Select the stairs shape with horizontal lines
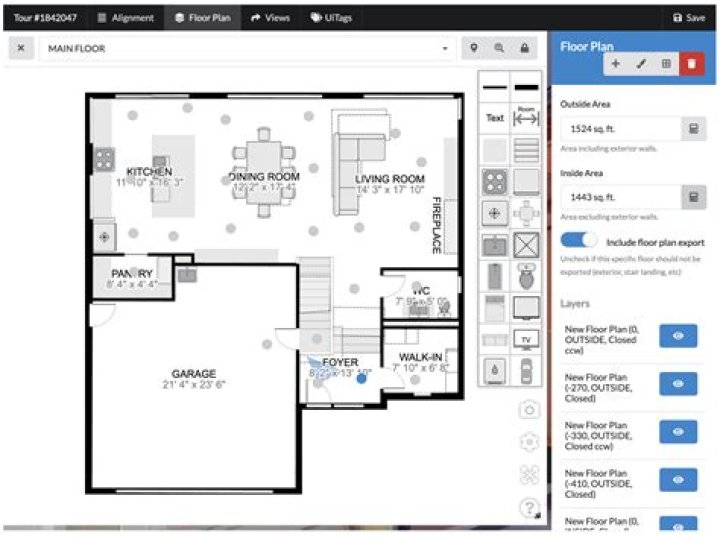This screenshot has width=720, height=539. pos(526,150)
